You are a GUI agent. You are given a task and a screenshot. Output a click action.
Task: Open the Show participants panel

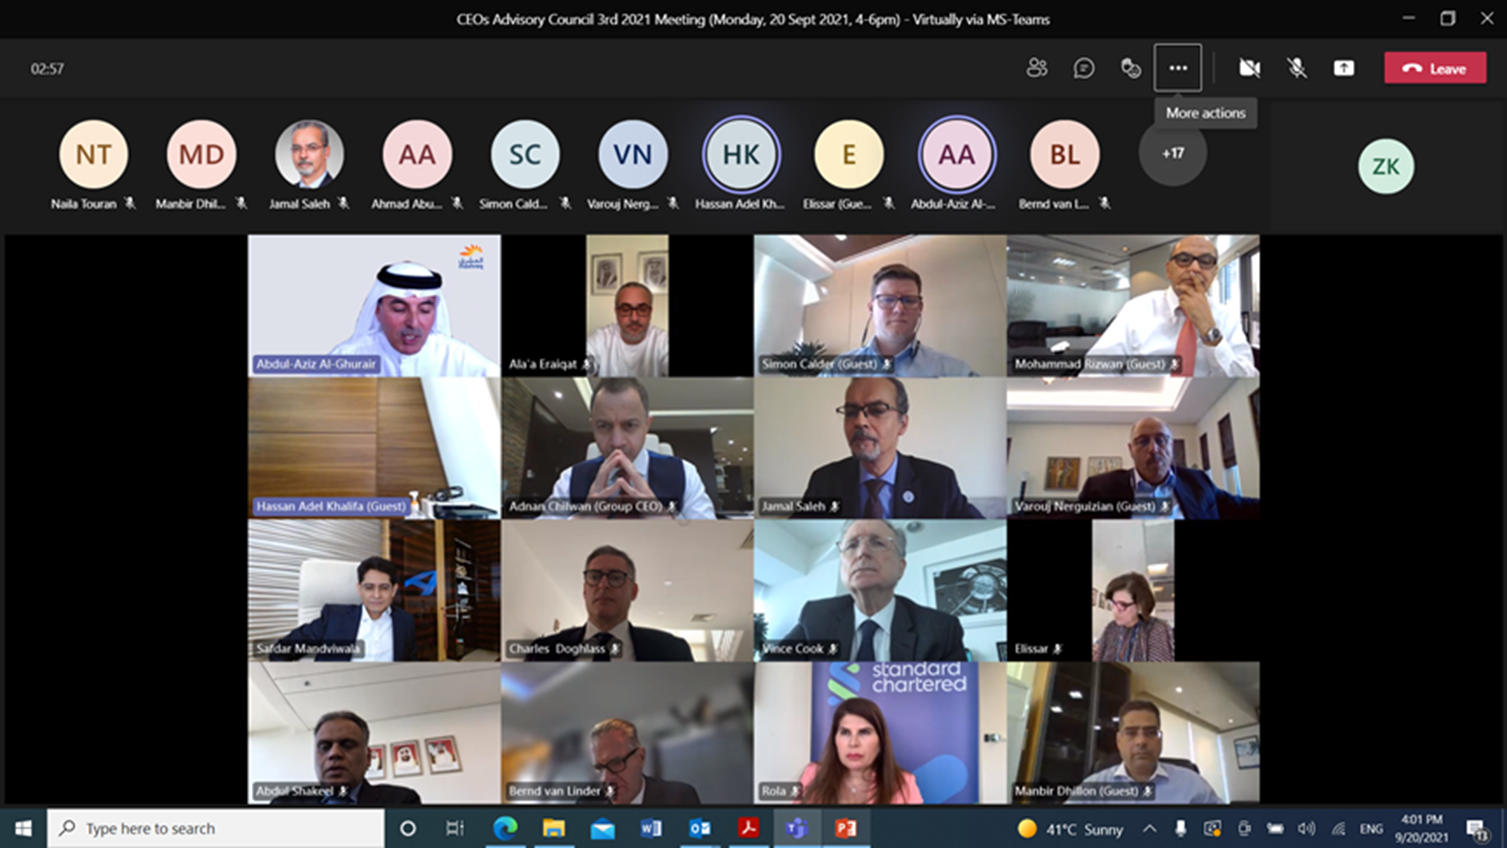[x=1037, y=68]
